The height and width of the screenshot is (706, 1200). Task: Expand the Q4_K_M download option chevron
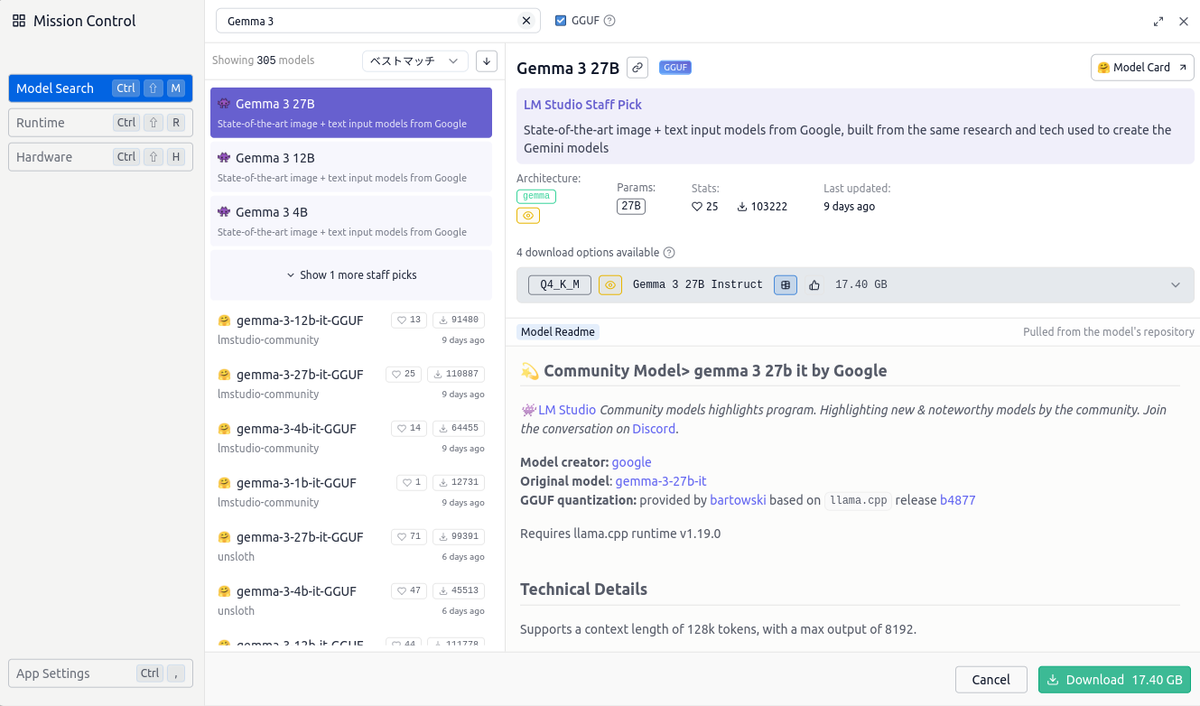coord(1175,285)
